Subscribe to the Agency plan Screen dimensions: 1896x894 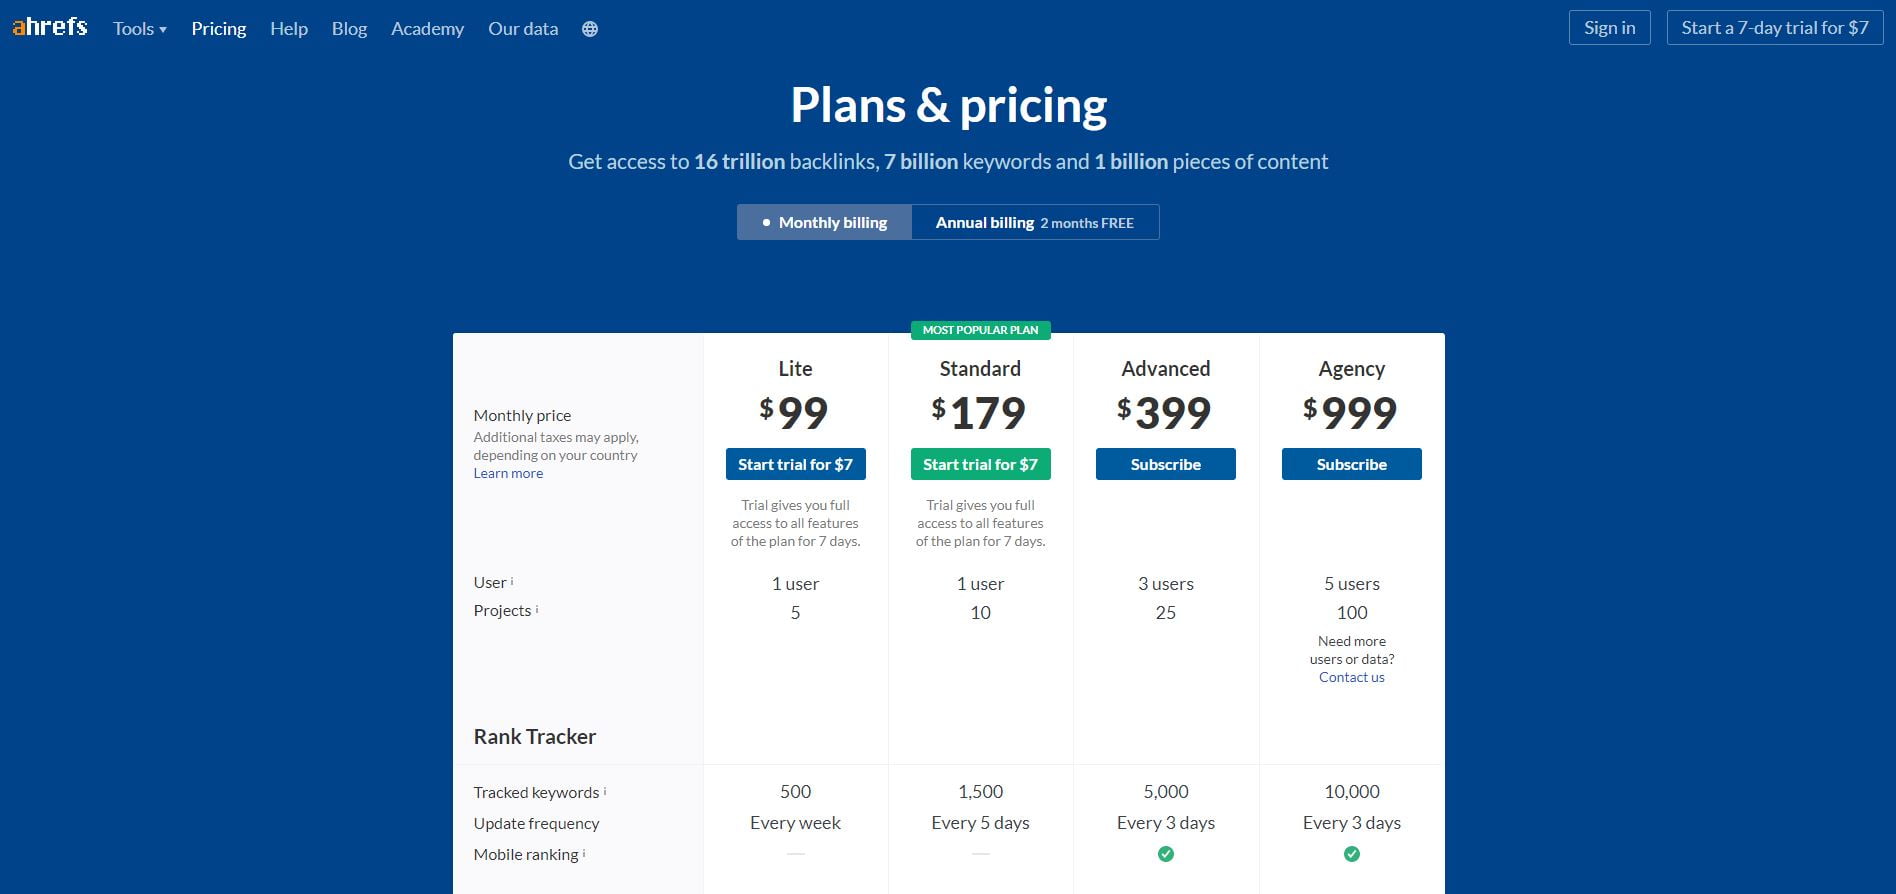[1352, 464]
